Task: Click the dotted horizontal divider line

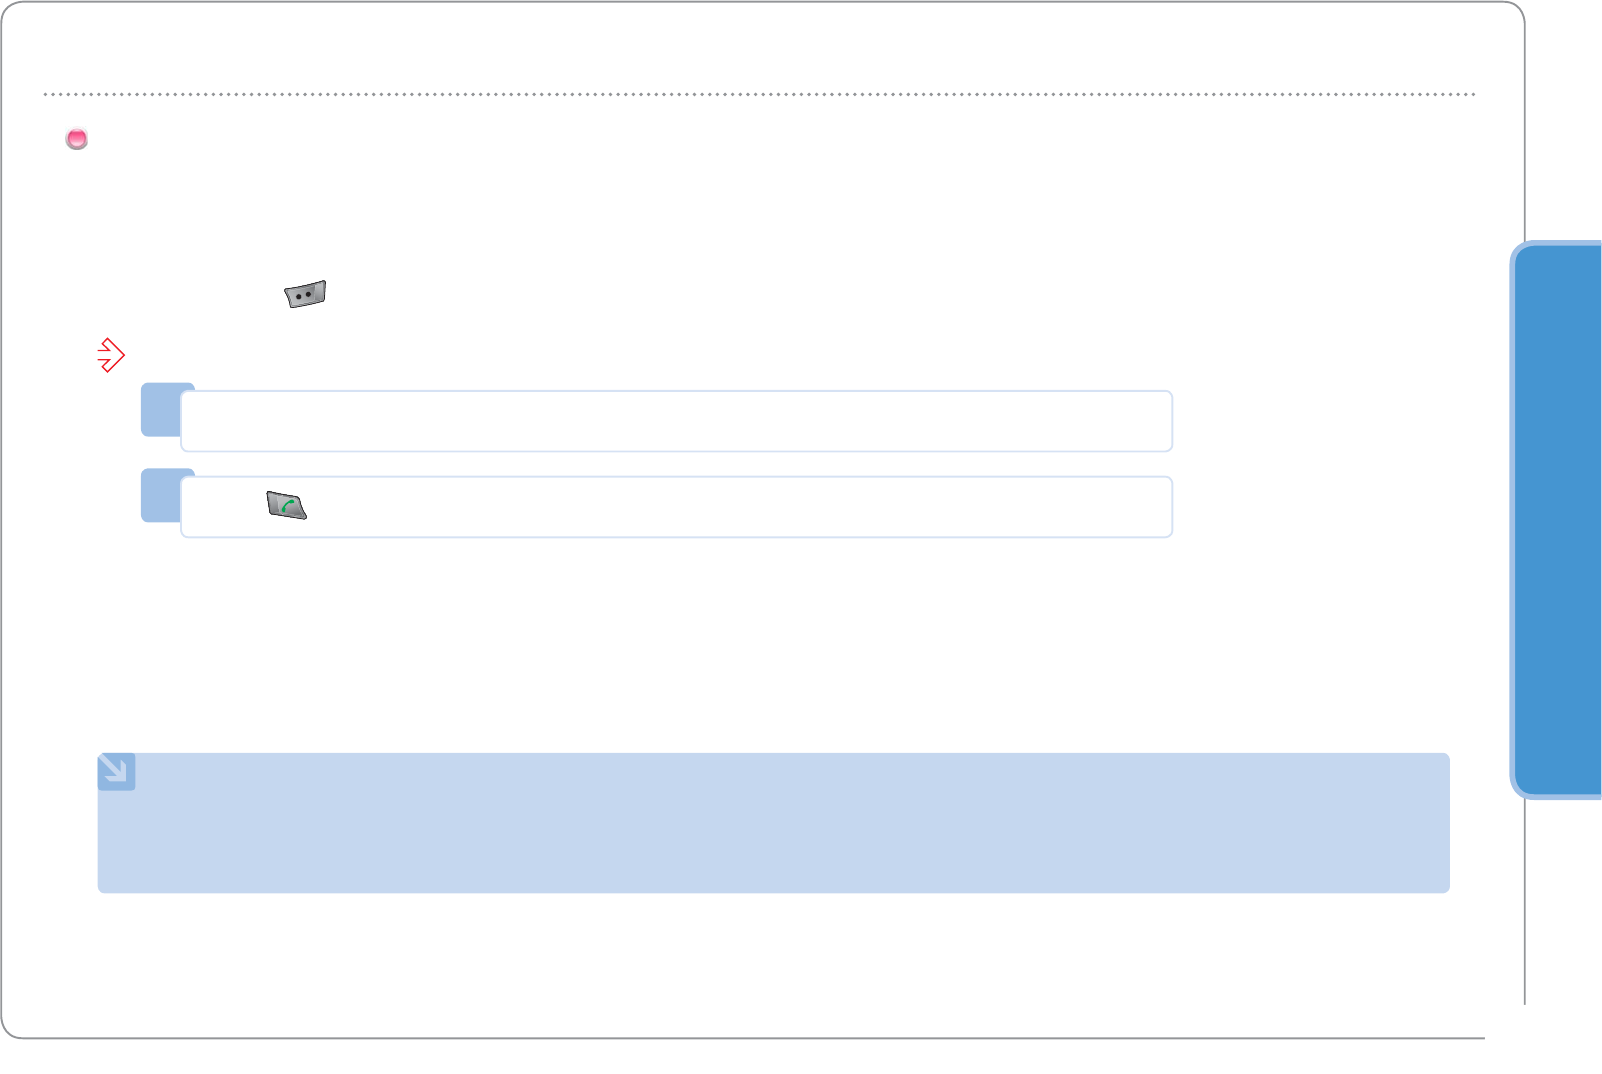Action: pyautogui.click(x=760, y=94)
